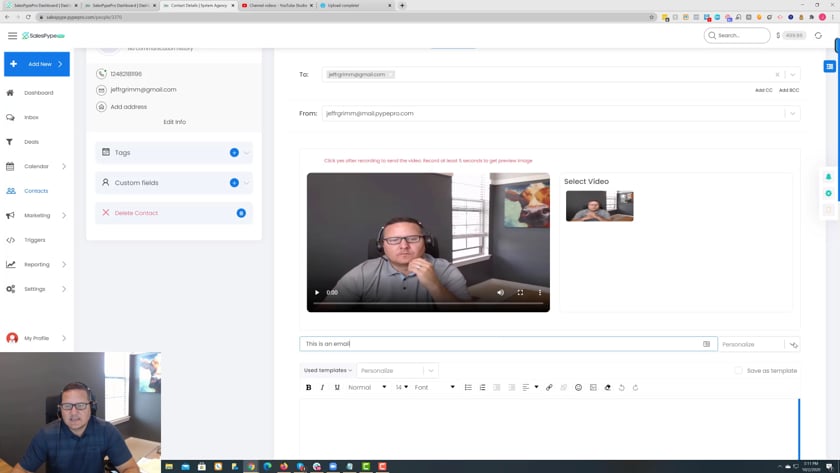
Task: Click the Delete Contact trash icon
Action: click(x=241, y=213)
